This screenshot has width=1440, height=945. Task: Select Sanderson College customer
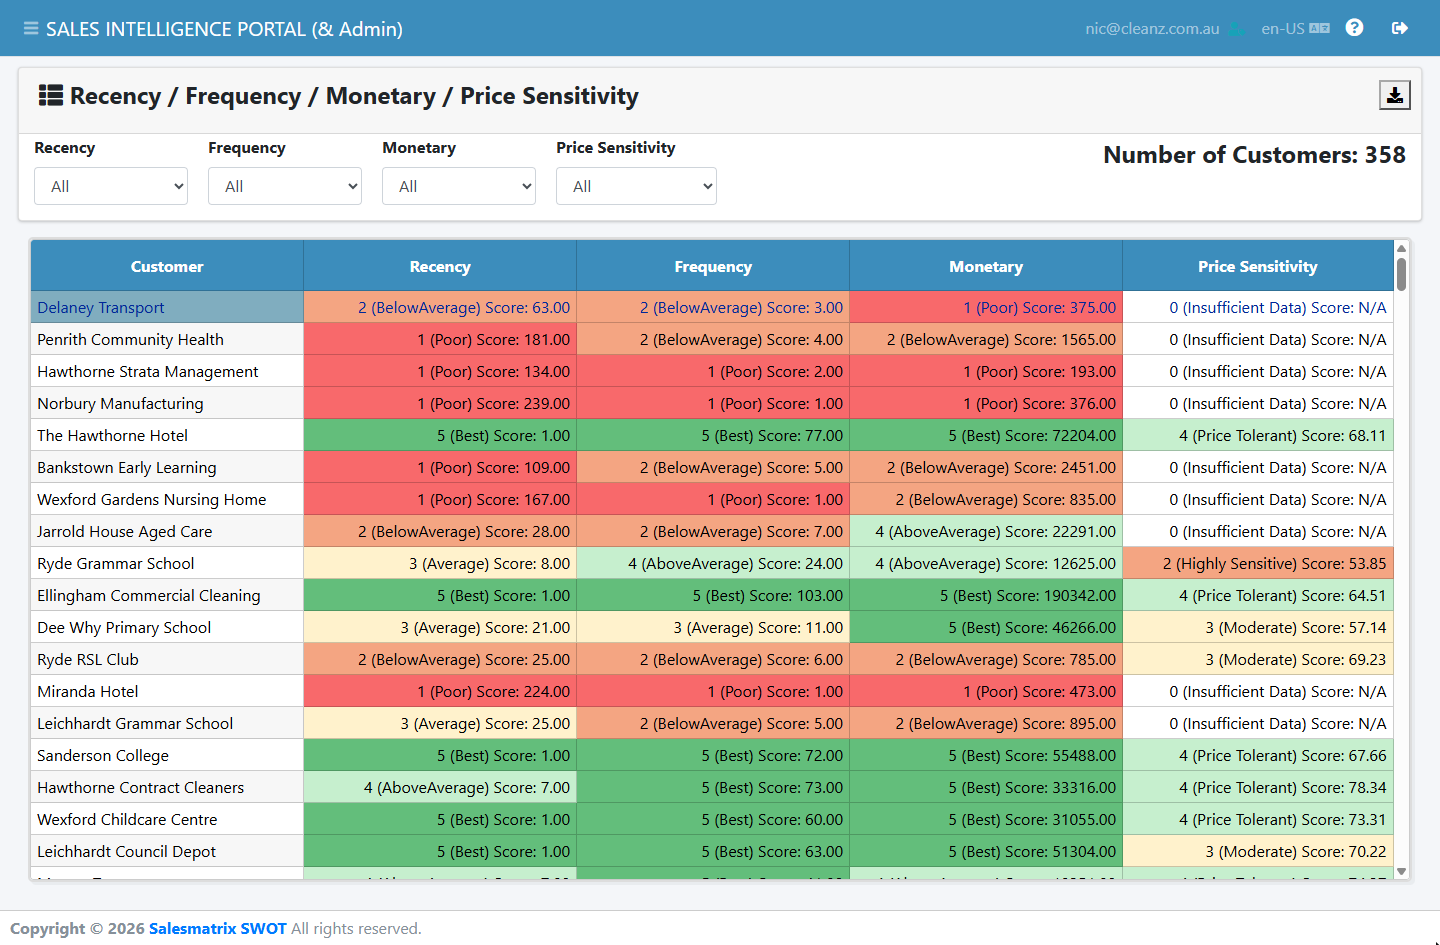click(167, 755)
